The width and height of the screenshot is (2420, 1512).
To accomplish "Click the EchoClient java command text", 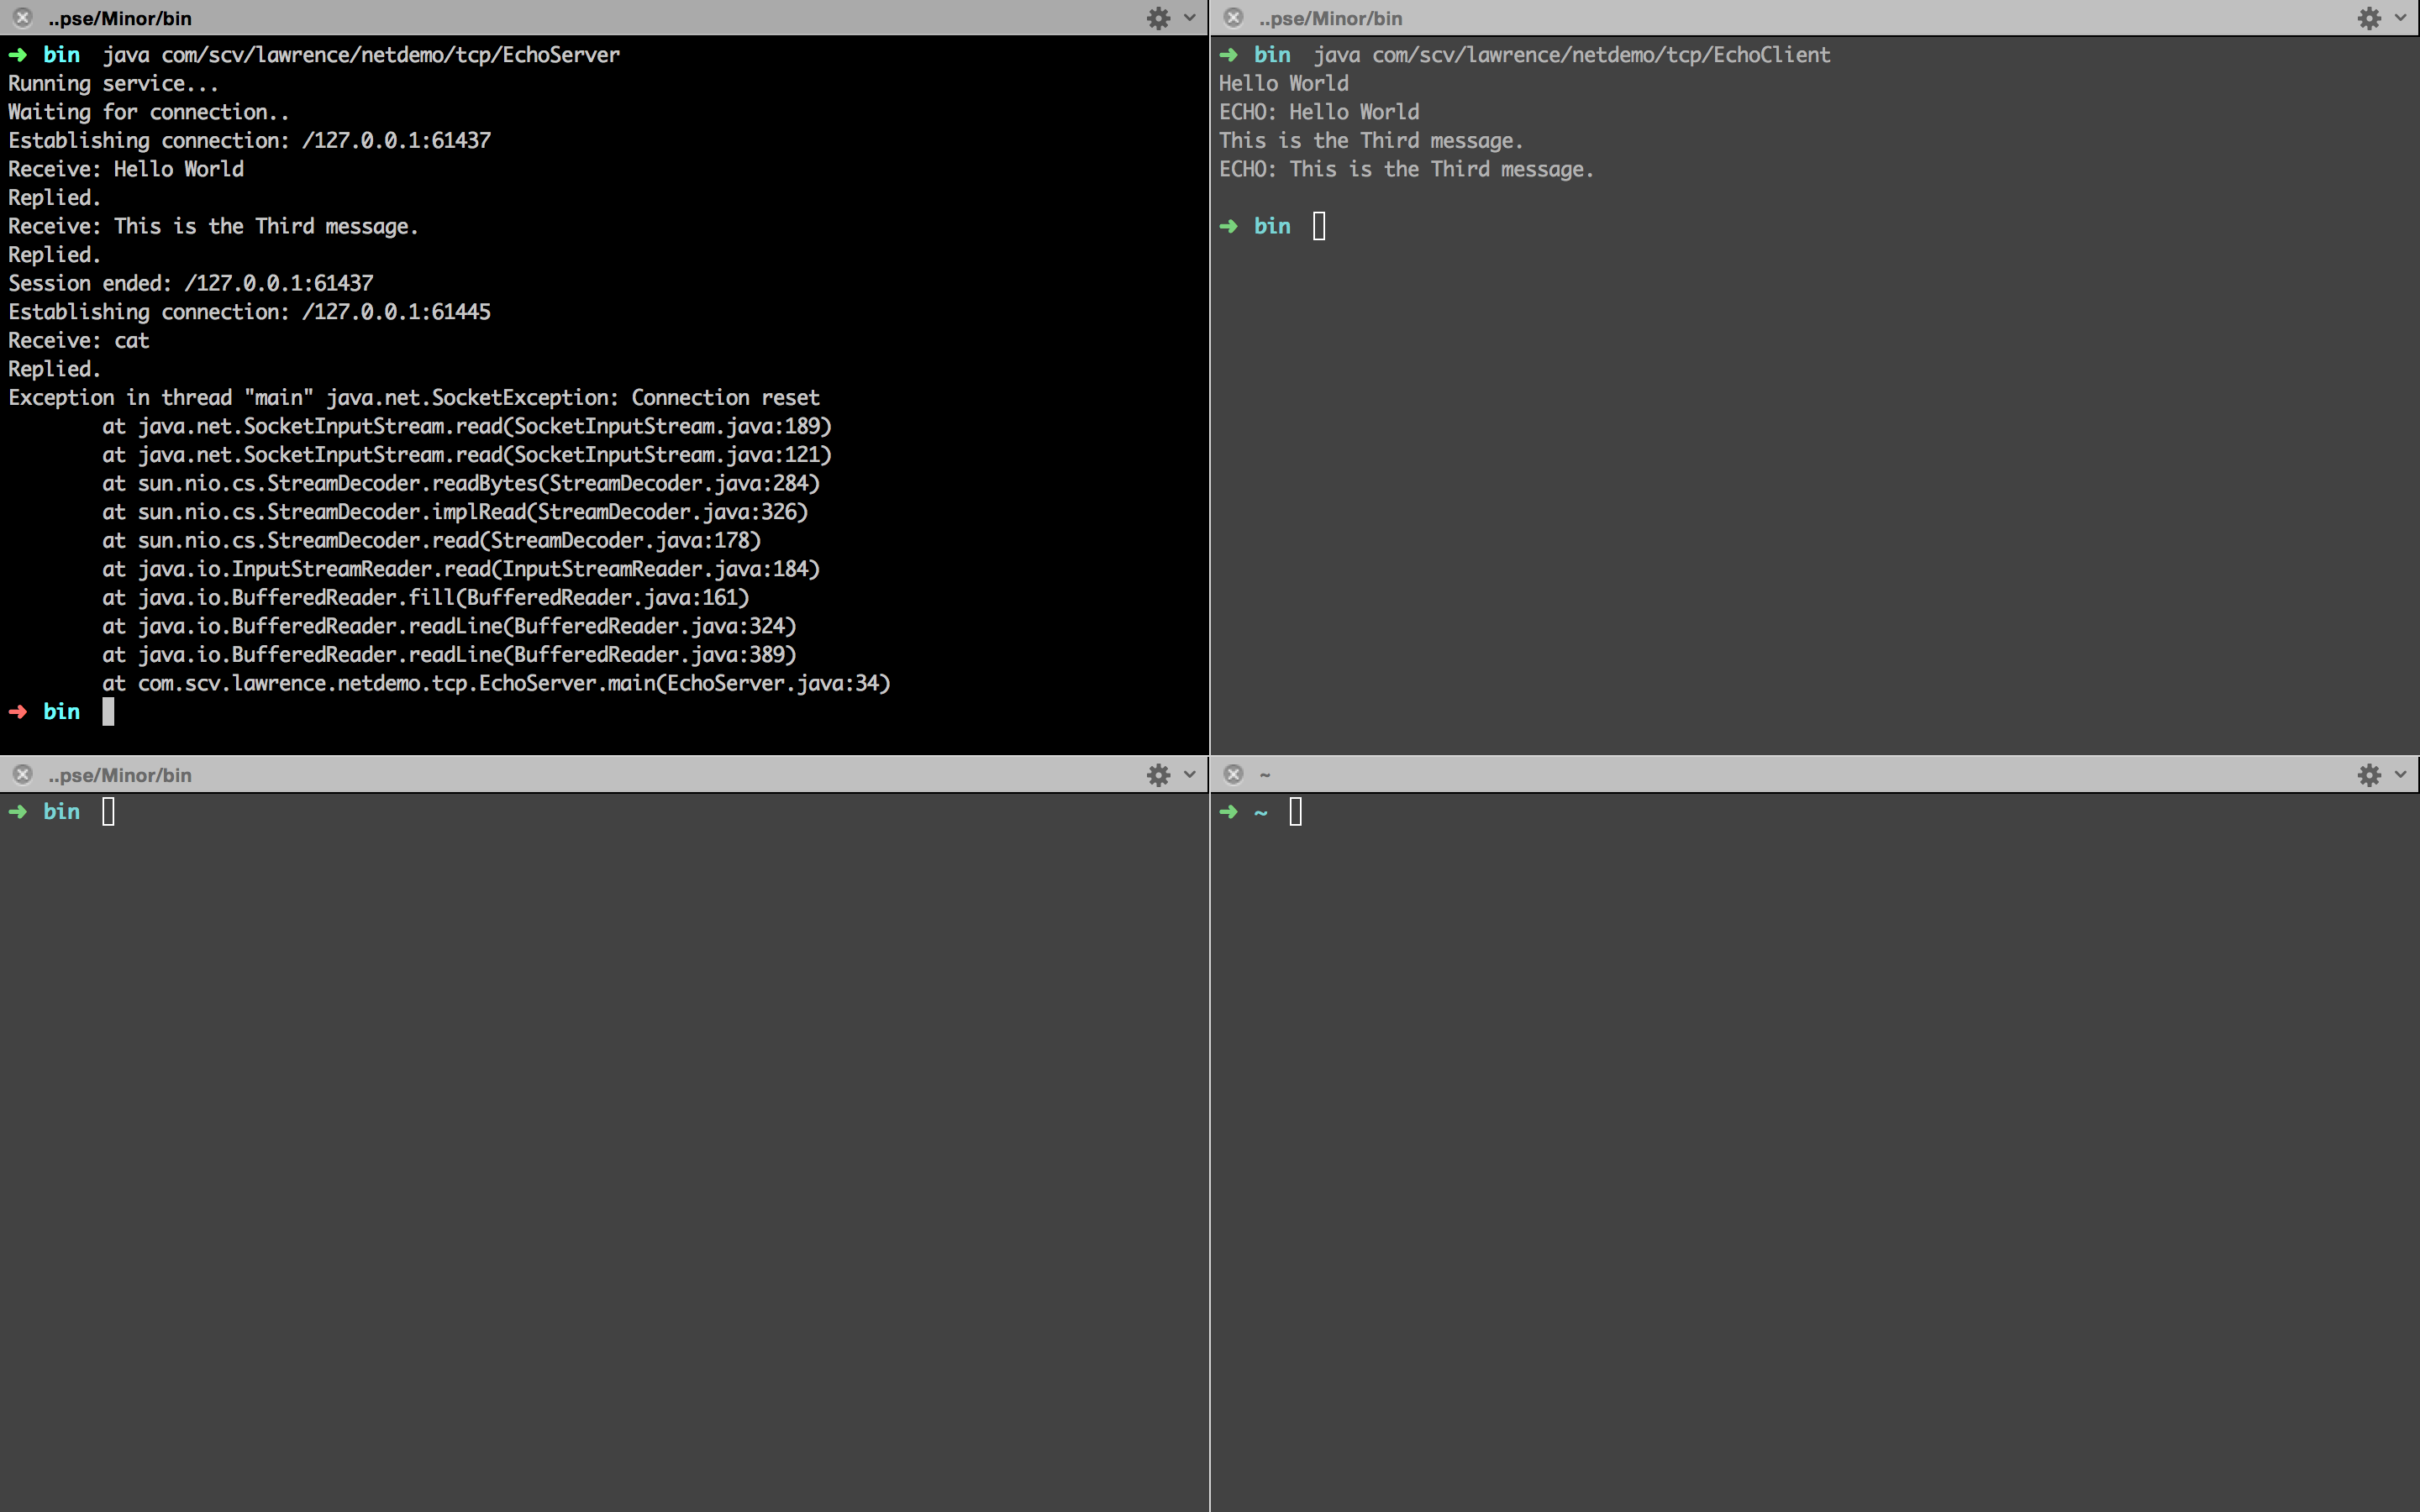I will (x=1571, y=55).
